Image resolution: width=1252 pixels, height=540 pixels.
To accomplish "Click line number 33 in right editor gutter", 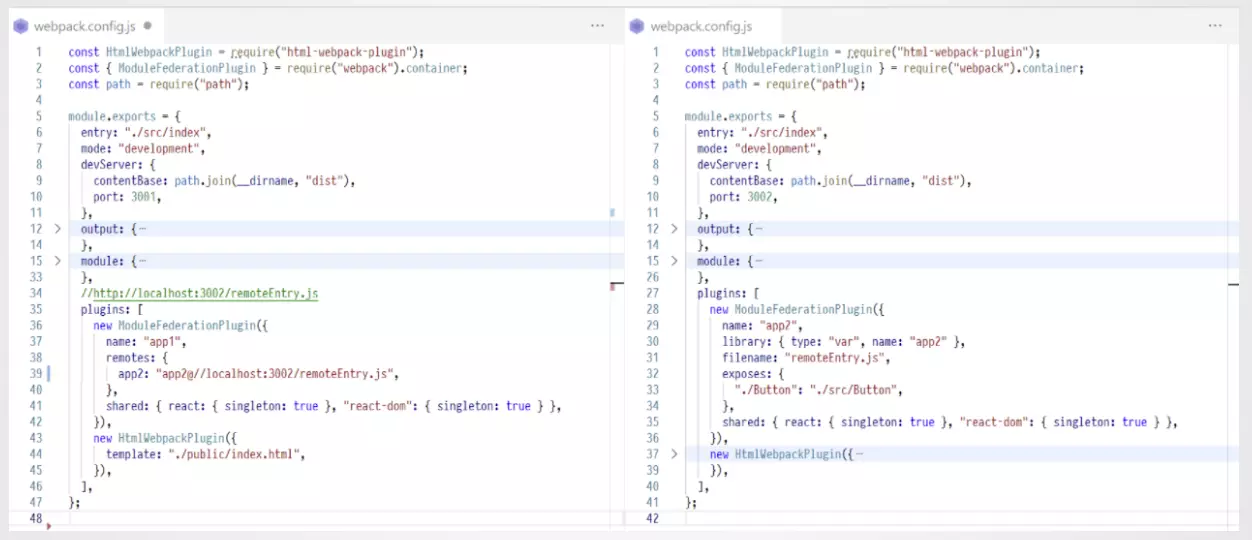I will (652, 390).
